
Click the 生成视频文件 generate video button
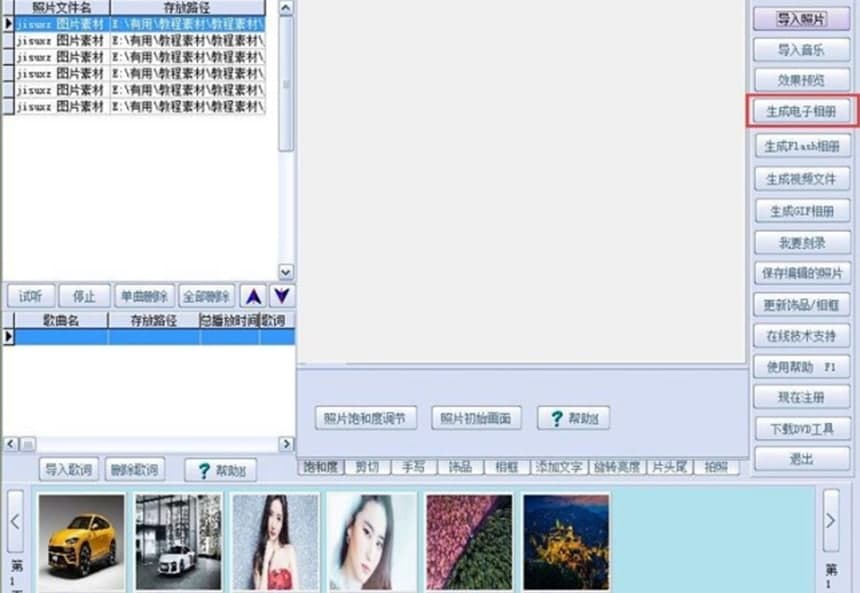click(x=800, y=177)
